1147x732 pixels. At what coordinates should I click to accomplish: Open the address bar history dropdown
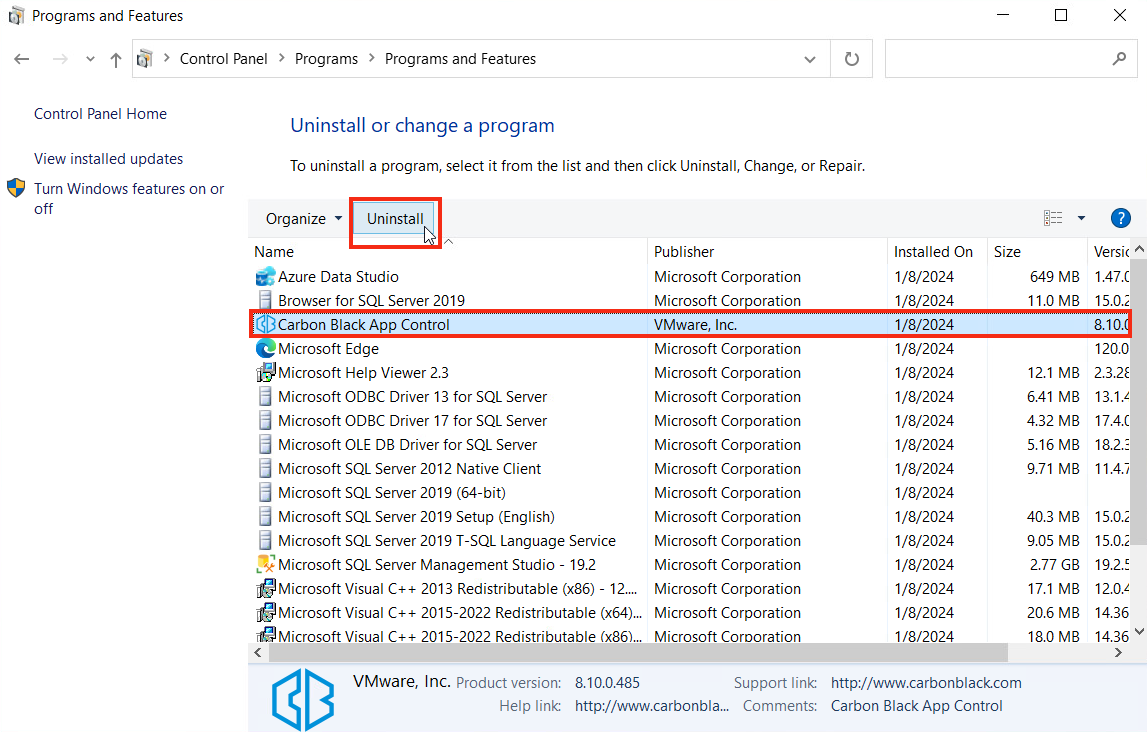click(810, 59)
